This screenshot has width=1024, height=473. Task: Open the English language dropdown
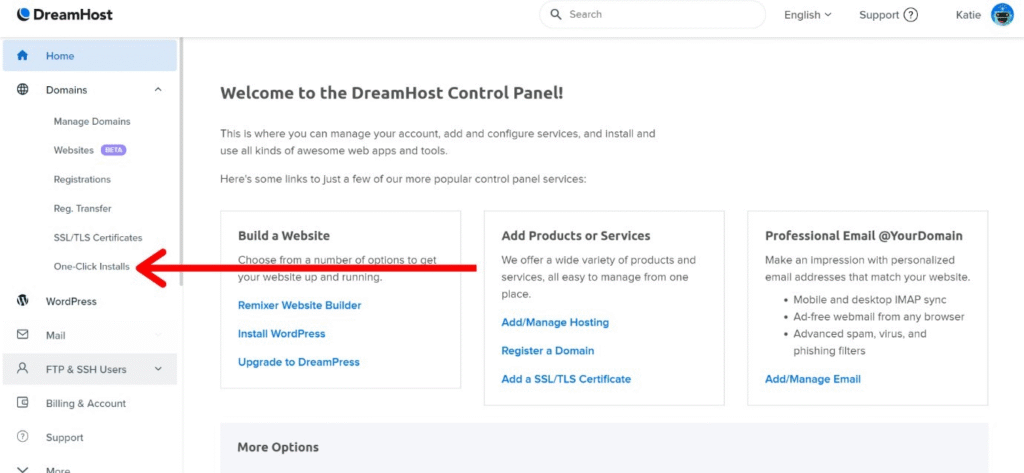808,15
